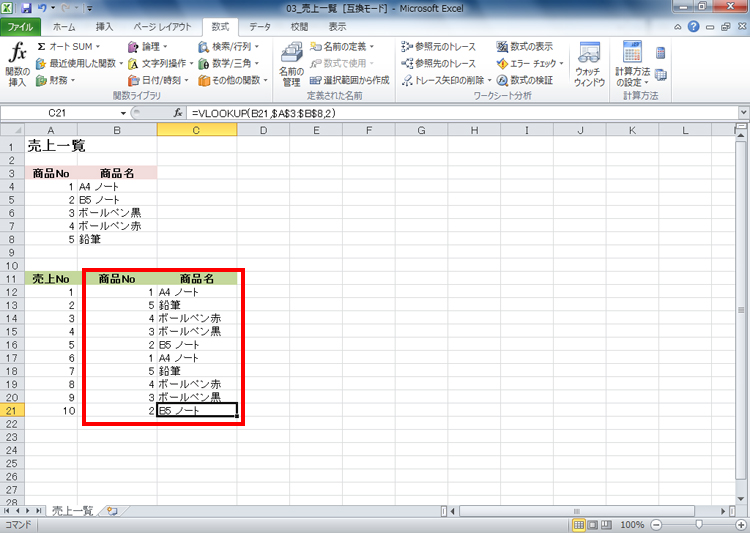The width and height of the screenshot is (750, 533).
Task: Select column C header
Action: [197, 130]
